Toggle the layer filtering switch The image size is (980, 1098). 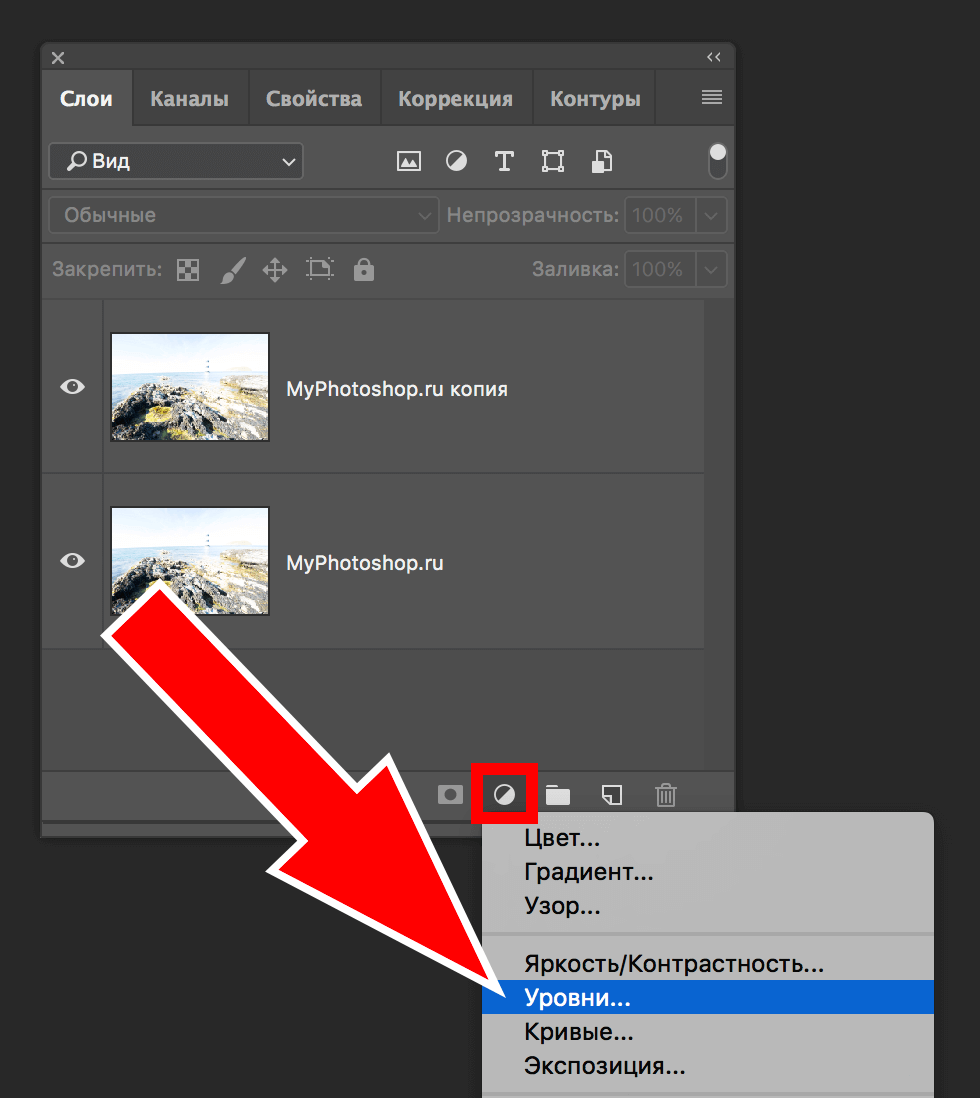click(x=717, y=161)
